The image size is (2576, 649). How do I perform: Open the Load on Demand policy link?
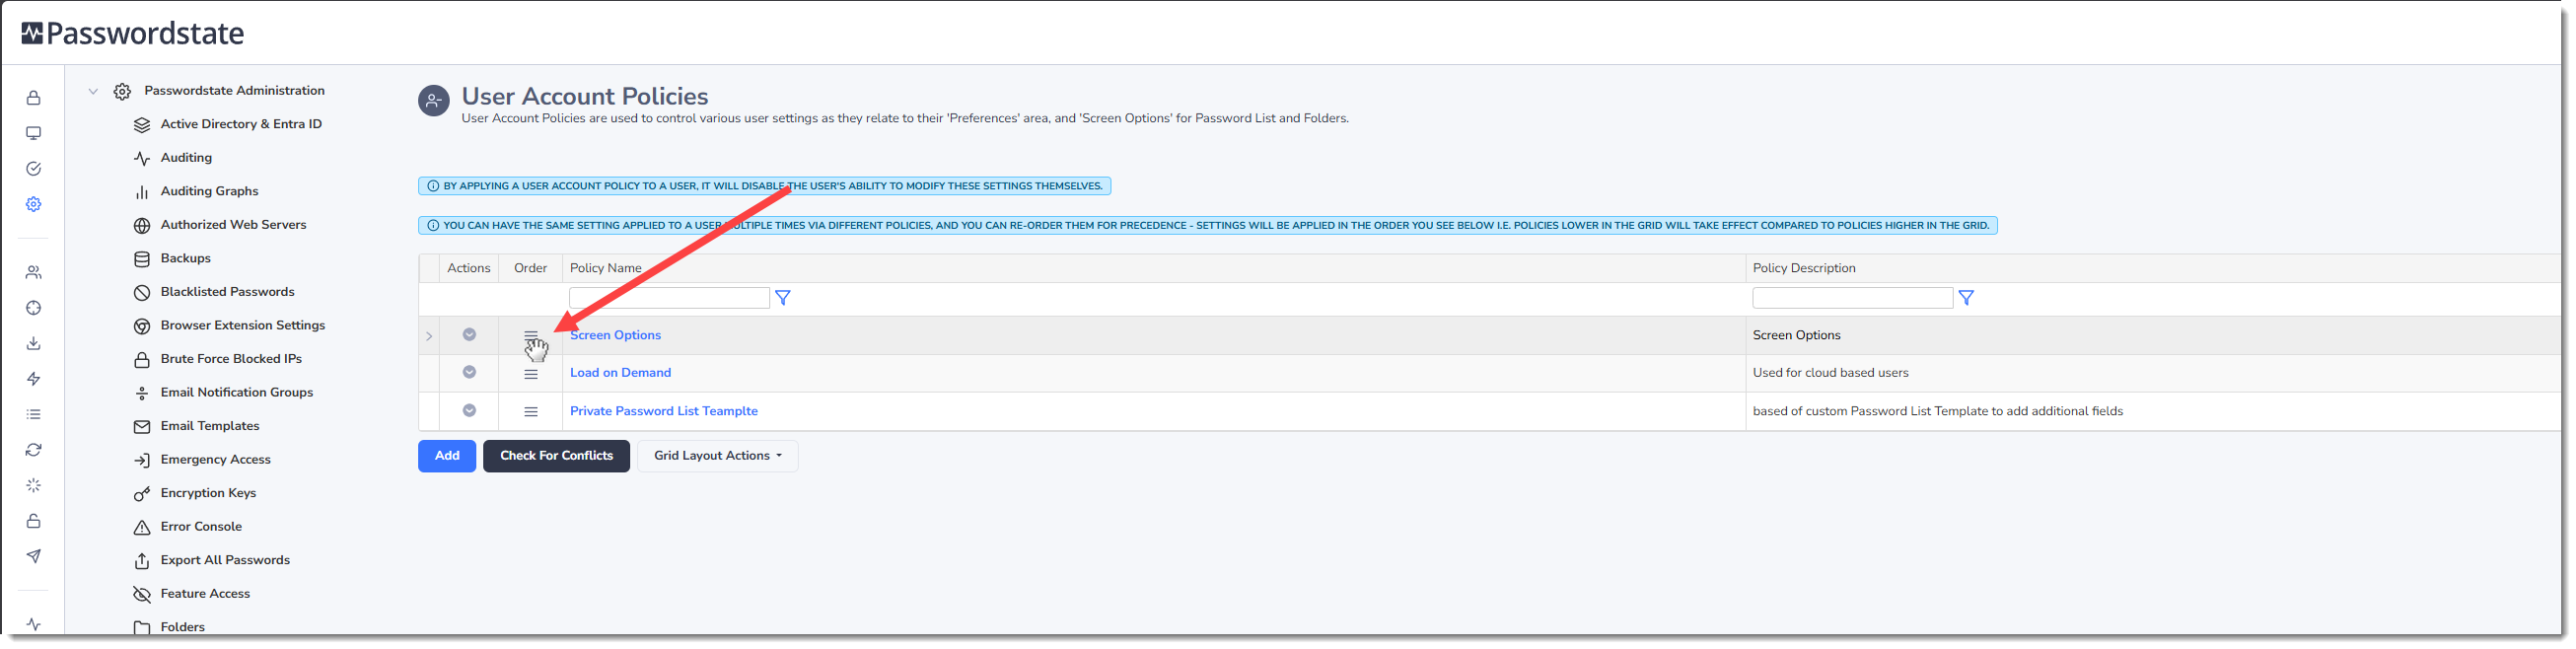pos(620,373)
